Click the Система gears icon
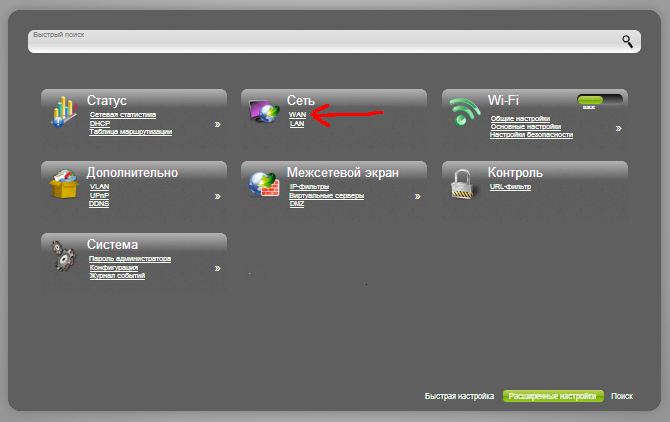670x422 pixels. [63, 257]
